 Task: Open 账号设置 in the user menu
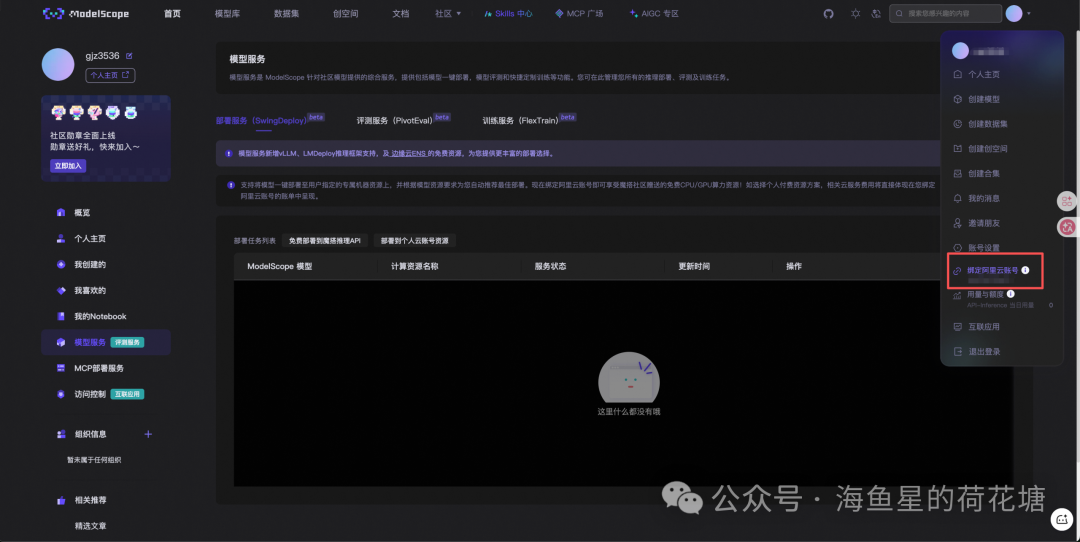[x=984, y=248]
